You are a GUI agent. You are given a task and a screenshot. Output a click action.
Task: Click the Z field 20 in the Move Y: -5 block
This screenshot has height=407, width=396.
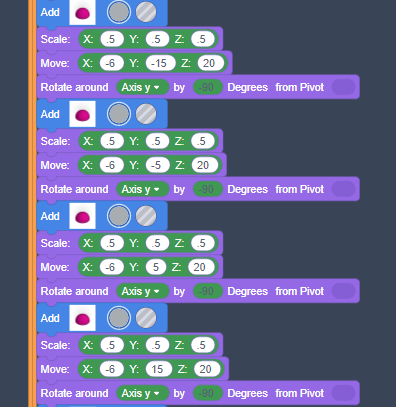click(x=205, y=165)
